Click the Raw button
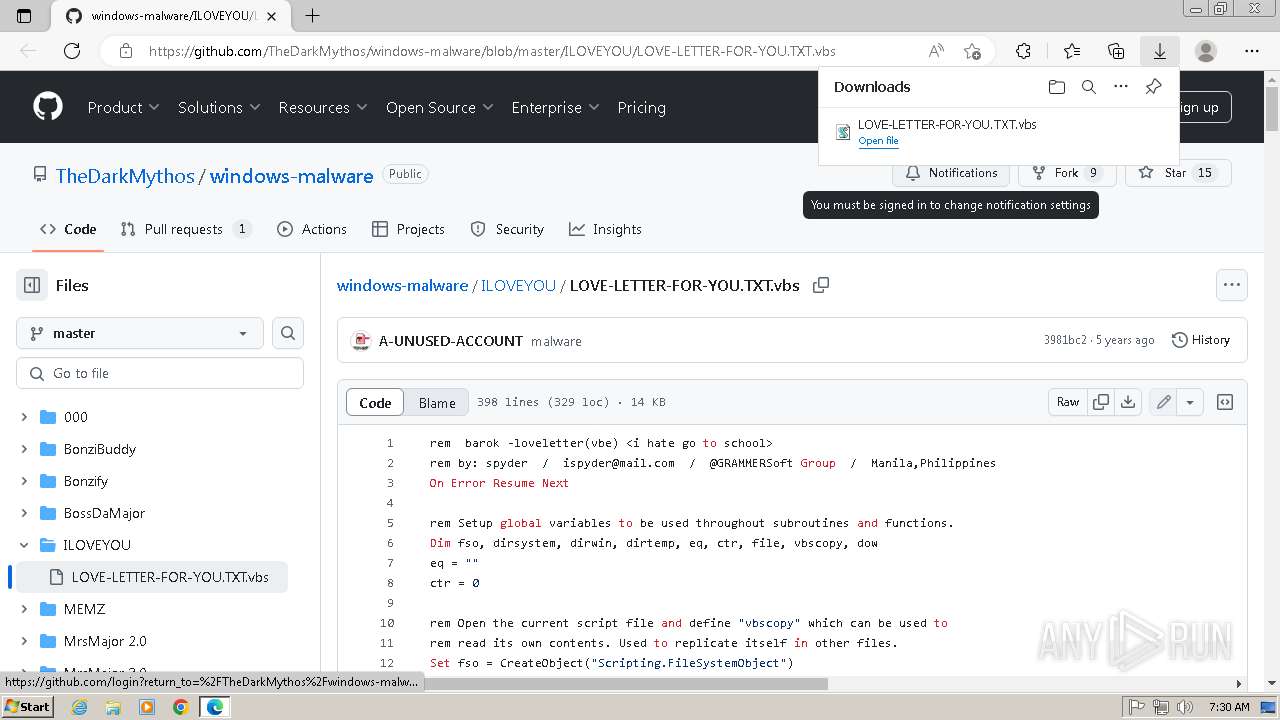 coord(1068,402)
